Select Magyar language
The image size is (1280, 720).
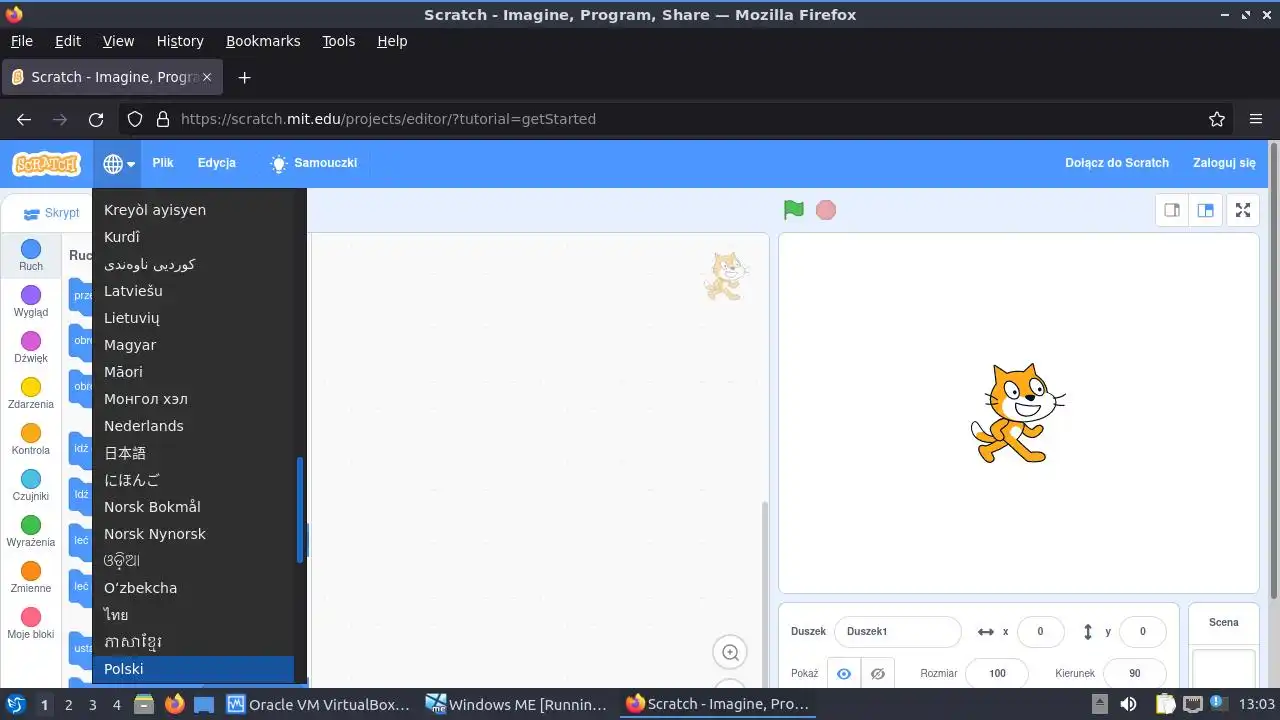click(194, 345)
